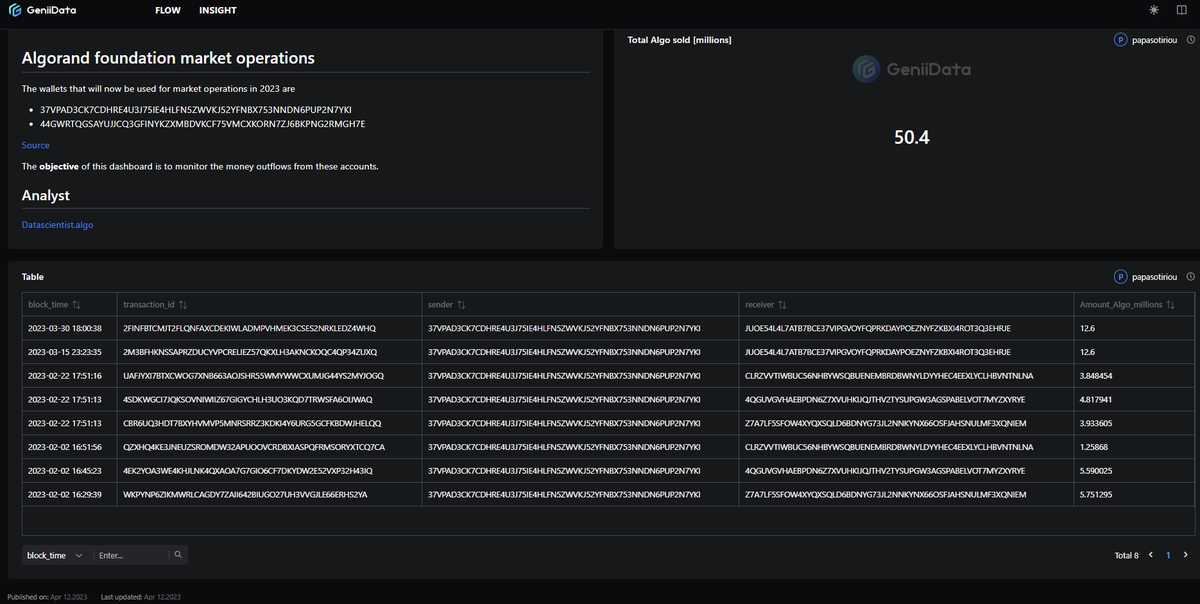Viewport: 1200px width, 604px height.
Task: Sort table by block_time column arrows
Action: pyautogui.click(x=76, y=304)
